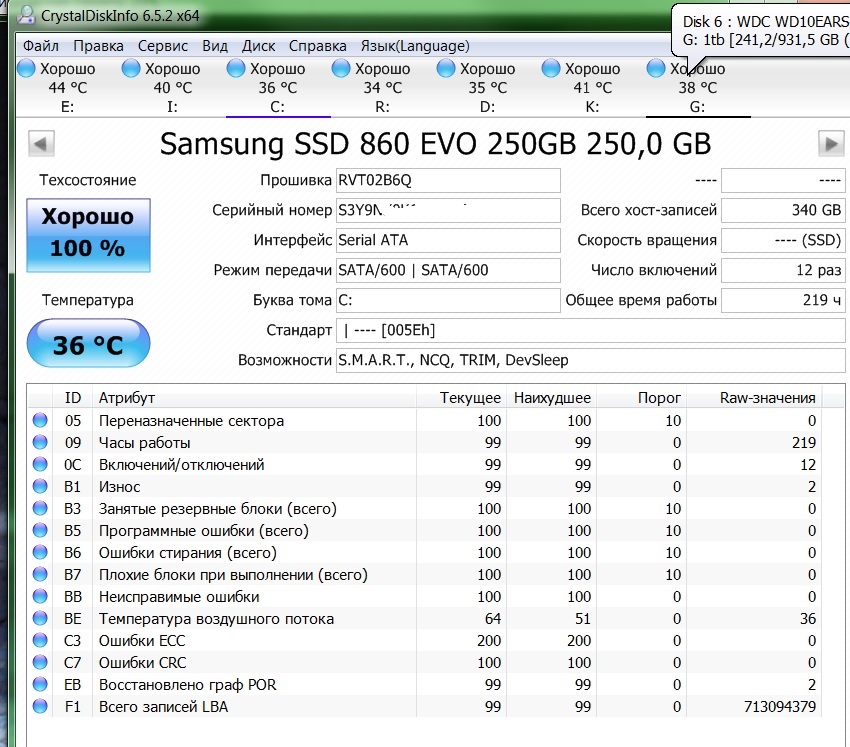The height and width of the screenshot is (747, 850).
Task: Select the Переназначенные сектора row text
Action: tap(191, 421)
